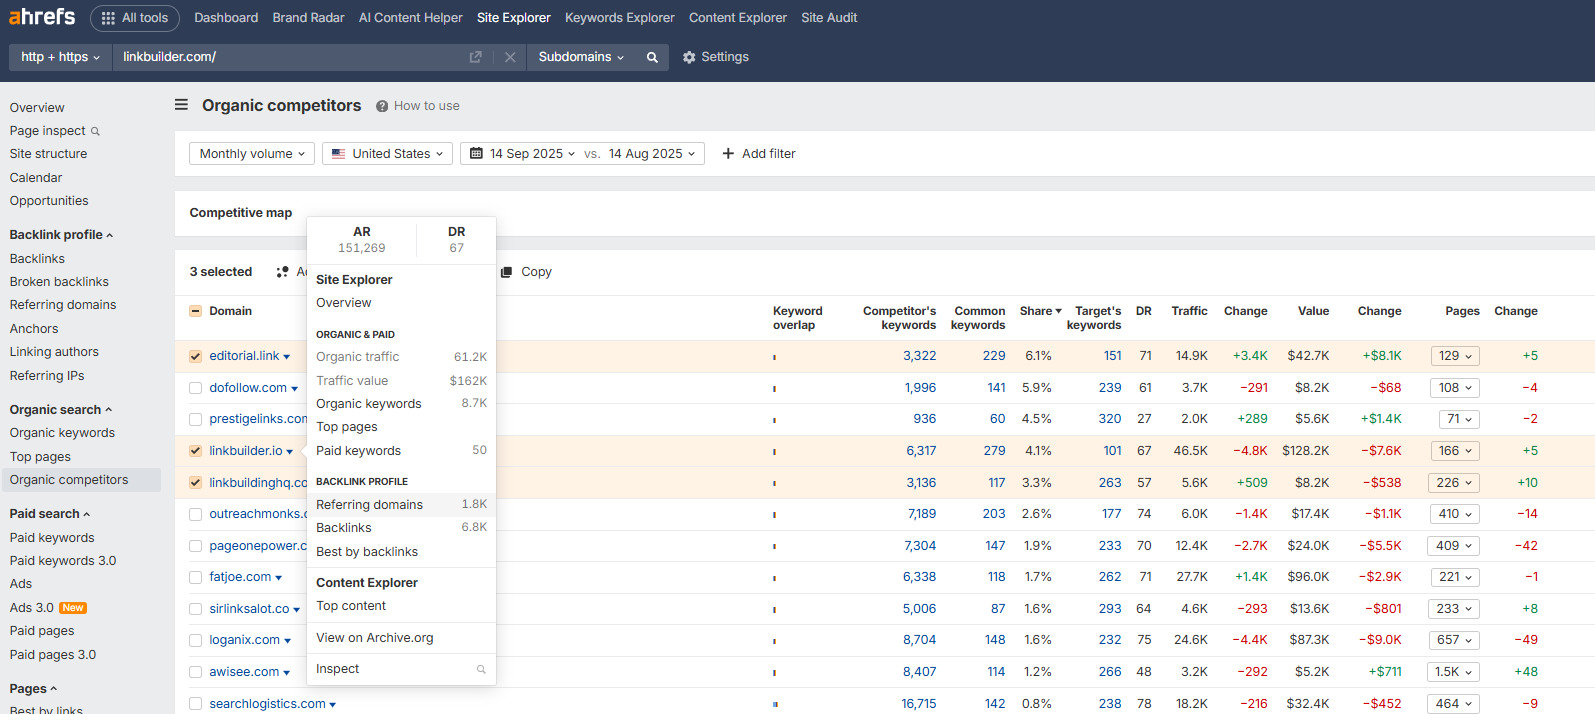
Task: Check the loganix.com row checkbox
Action: tap(195, 640)
